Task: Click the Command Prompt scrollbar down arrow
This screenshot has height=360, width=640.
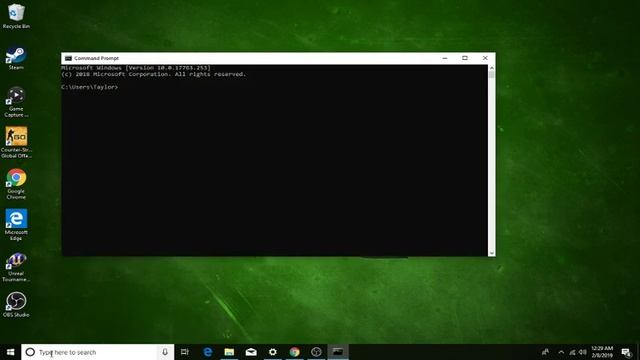Action: pyautogui.click(x=491, y=253)
